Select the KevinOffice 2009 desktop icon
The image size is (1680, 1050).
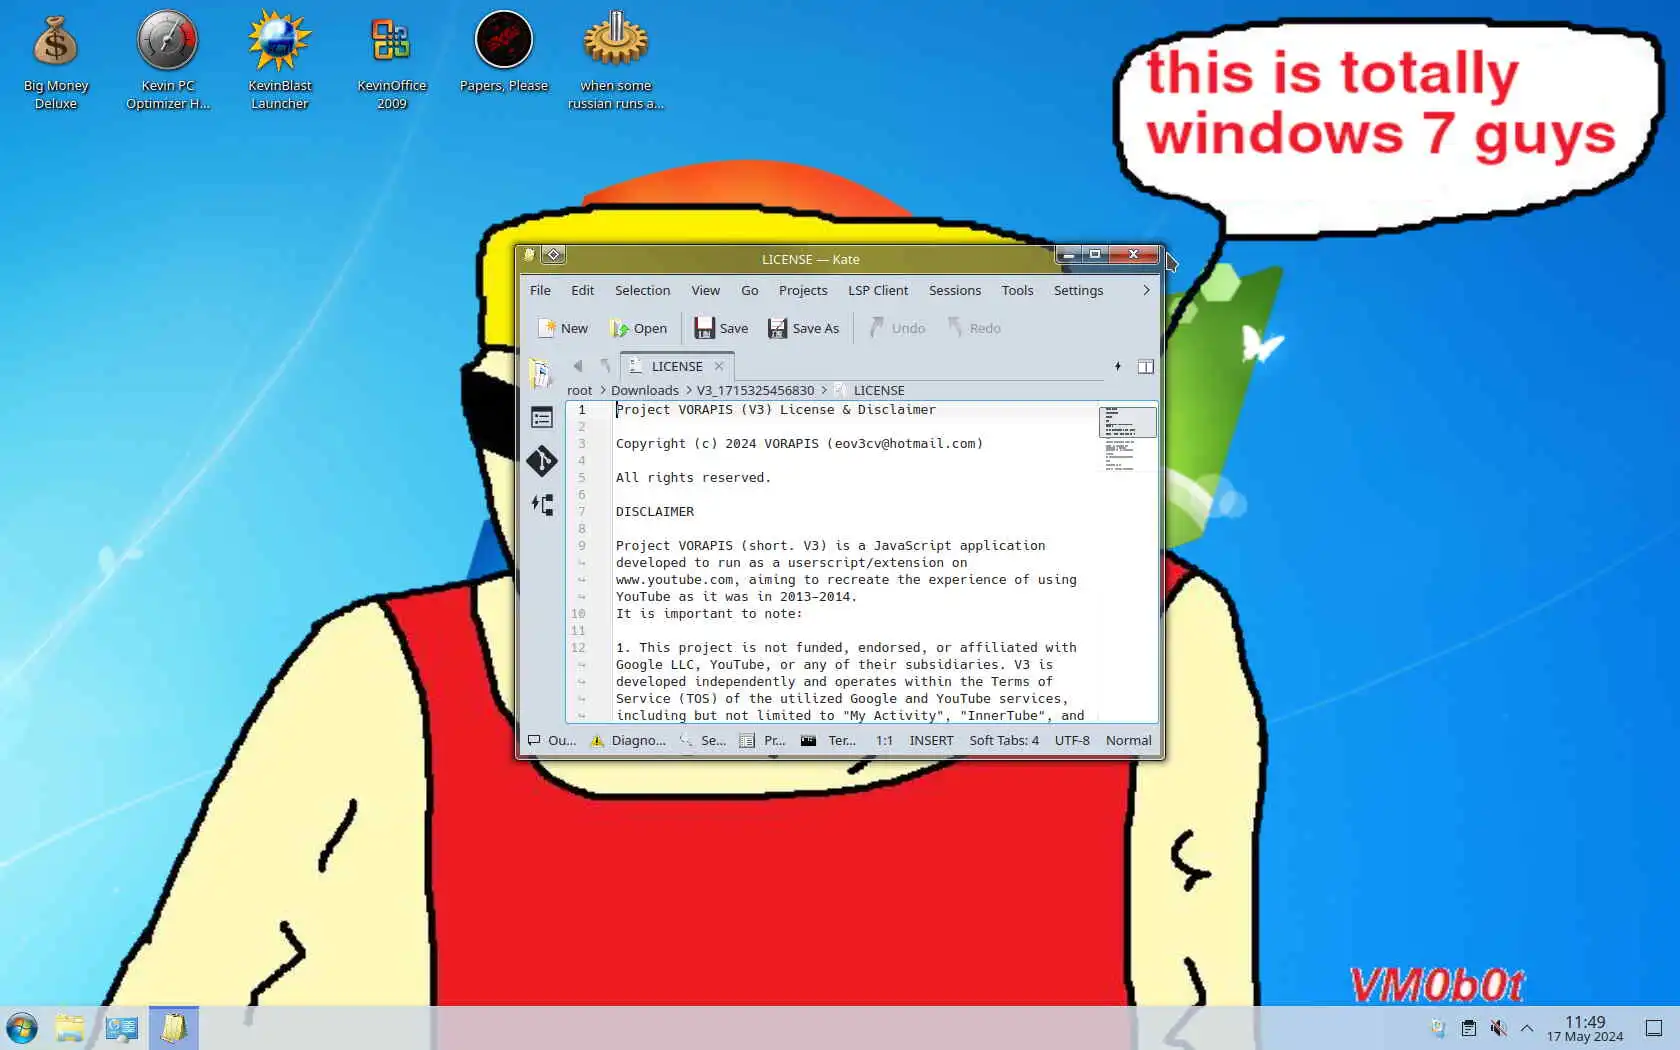tap(392, 60)
